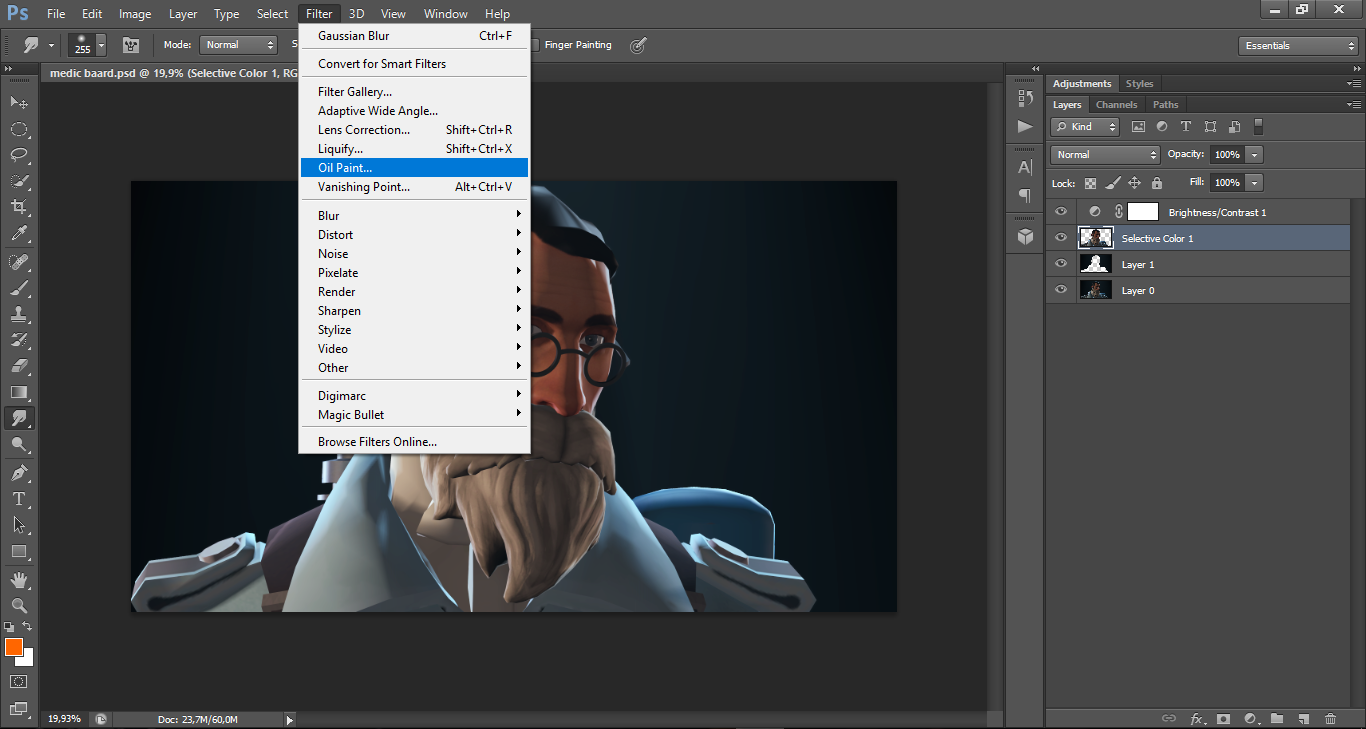Choose Oil Paint from Filter menu
The image size is (1366, 729).
pos(414,167)
